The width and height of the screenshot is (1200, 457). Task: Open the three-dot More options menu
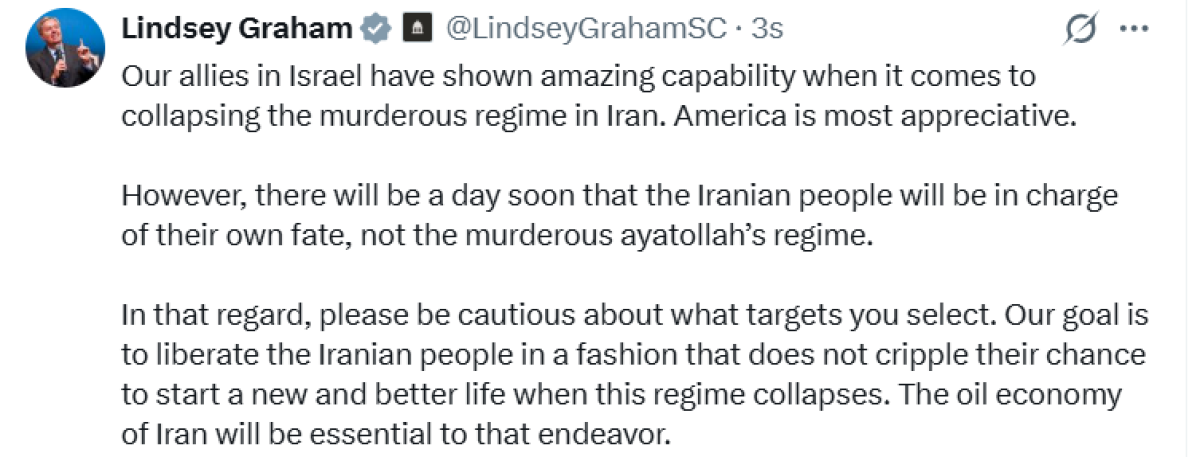click(x=1133, y=30)
